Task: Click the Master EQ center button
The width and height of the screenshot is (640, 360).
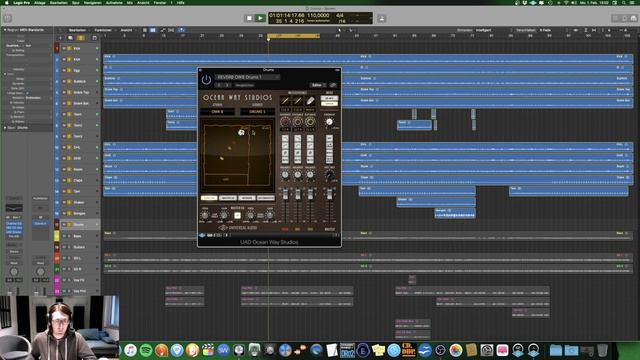Action: [237, 215]
